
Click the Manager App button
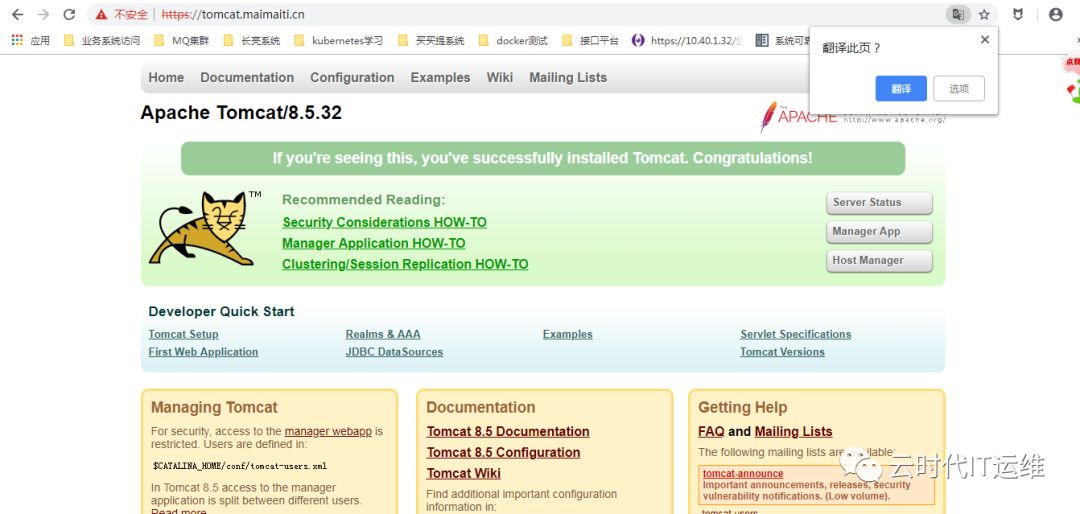coord(880,232)
